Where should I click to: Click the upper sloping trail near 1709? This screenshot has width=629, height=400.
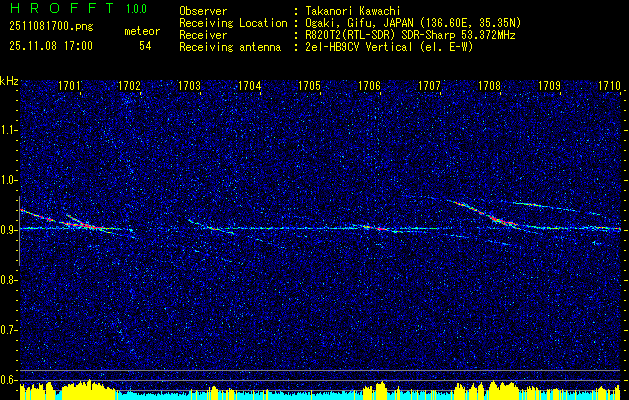(x=558, y=207)
